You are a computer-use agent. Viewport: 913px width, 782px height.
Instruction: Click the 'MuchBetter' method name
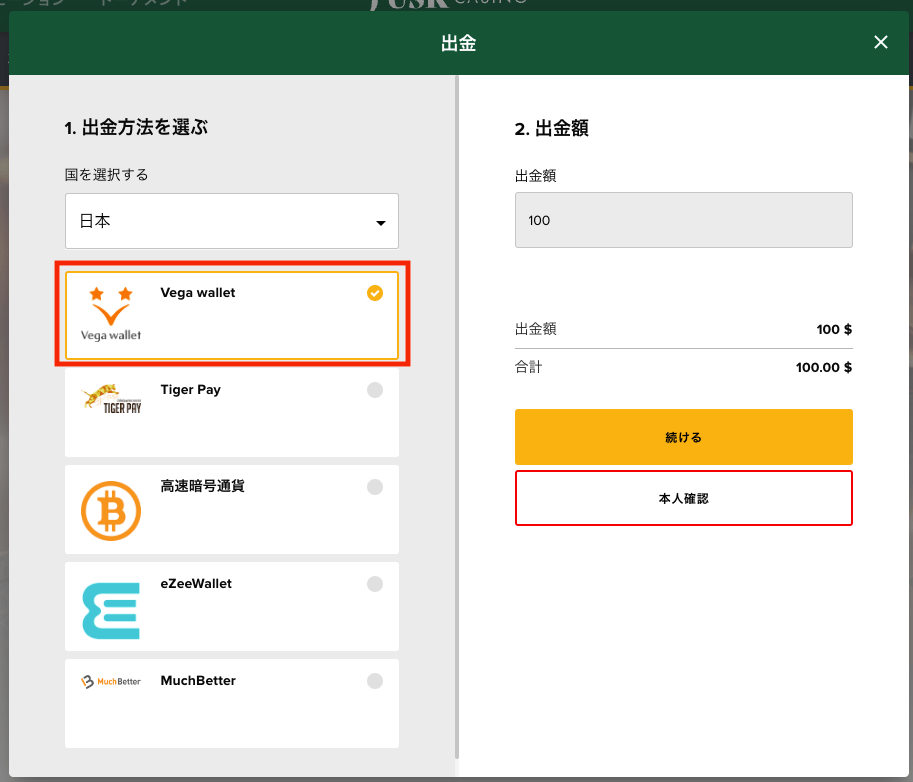[x=198, y=681]
